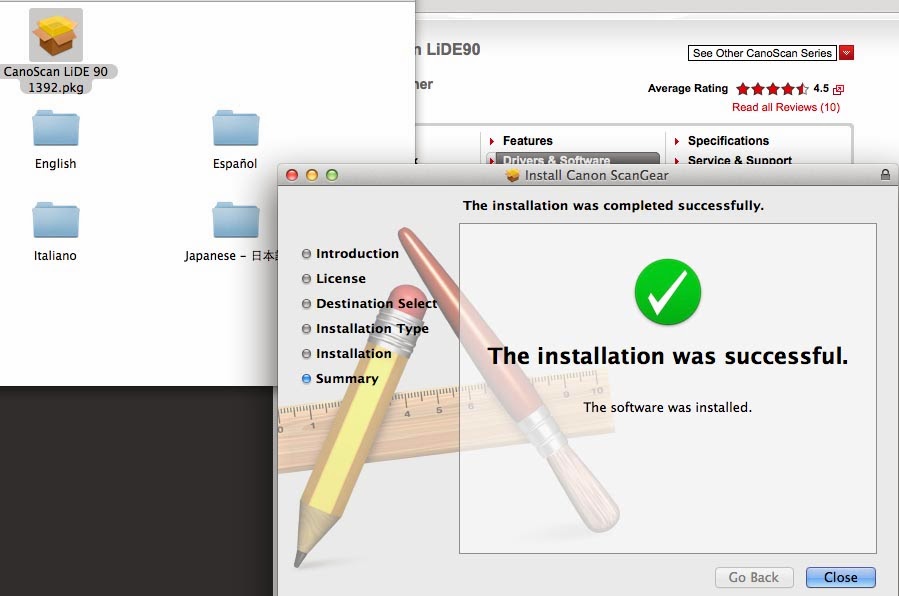Screen dimensions: 899x596
Task: Switch to the Drivers & Software tab
Action: (x=573, y=159)
